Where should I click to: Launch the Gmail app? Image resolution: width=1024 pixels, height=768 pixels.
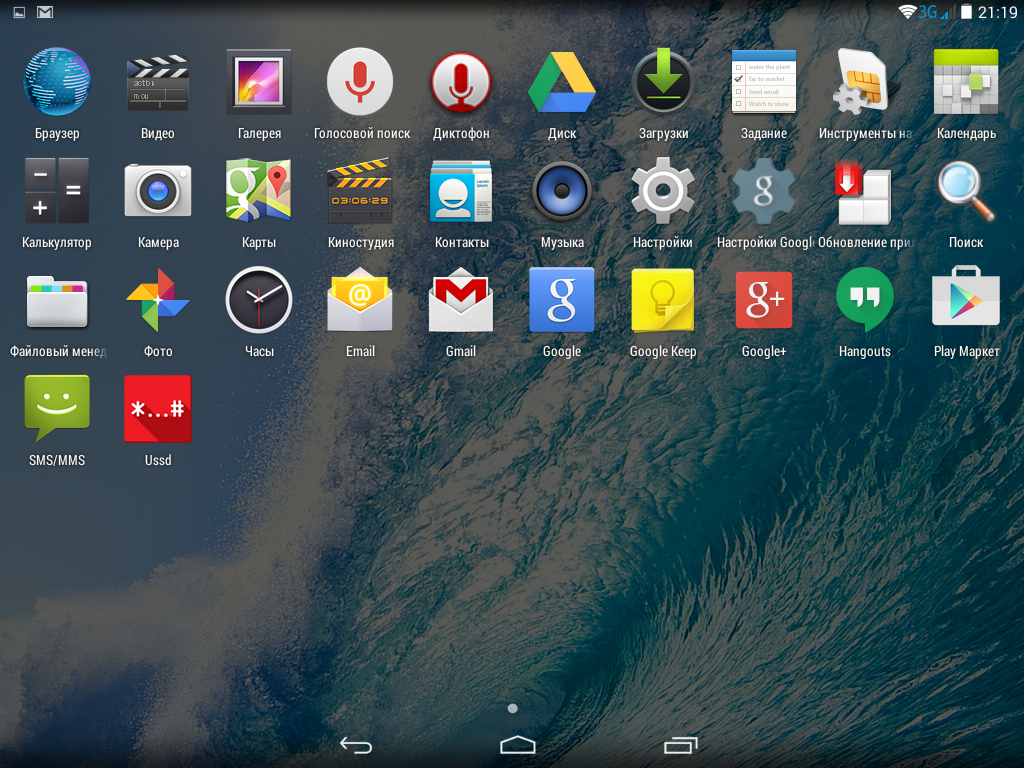point(461,300)
